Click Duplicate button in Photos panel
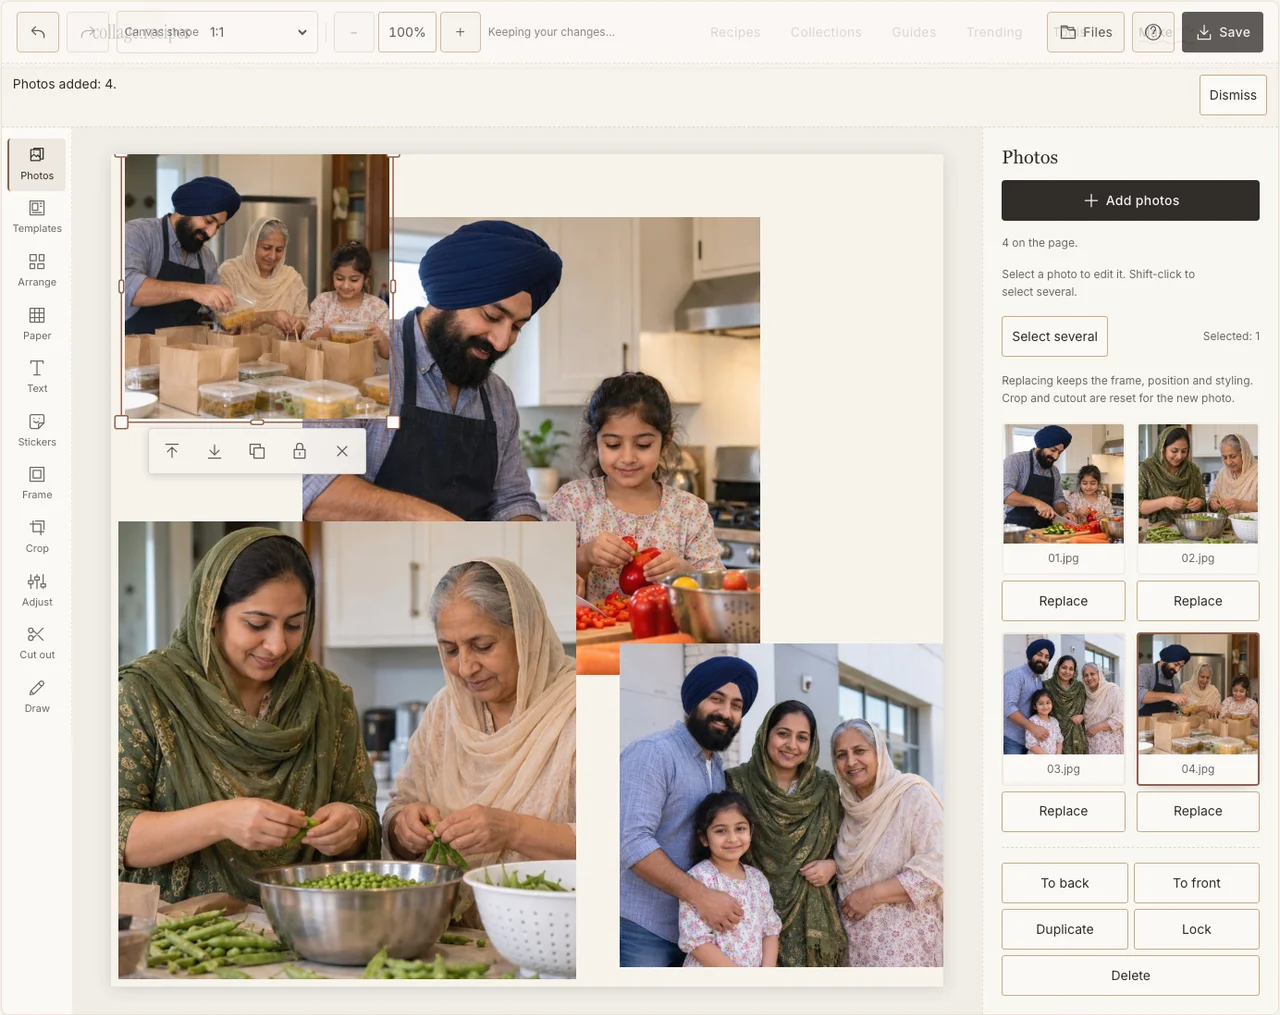The height and width of the screenshot is (1015, 1280). pos(1065,929)
